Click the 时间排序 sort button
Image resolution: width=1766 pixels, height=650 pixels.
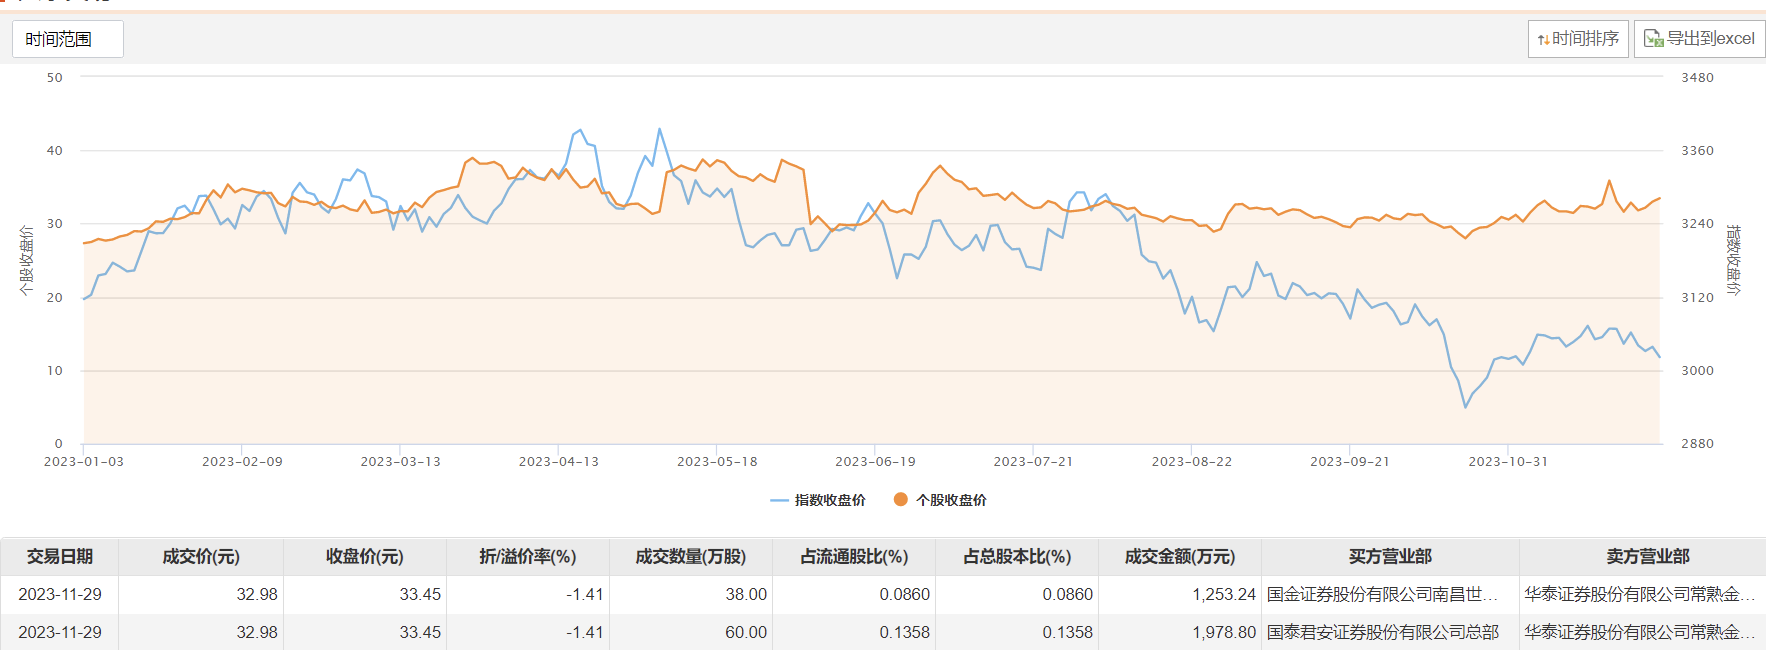pyautogui.click(x=1578, y=39)
